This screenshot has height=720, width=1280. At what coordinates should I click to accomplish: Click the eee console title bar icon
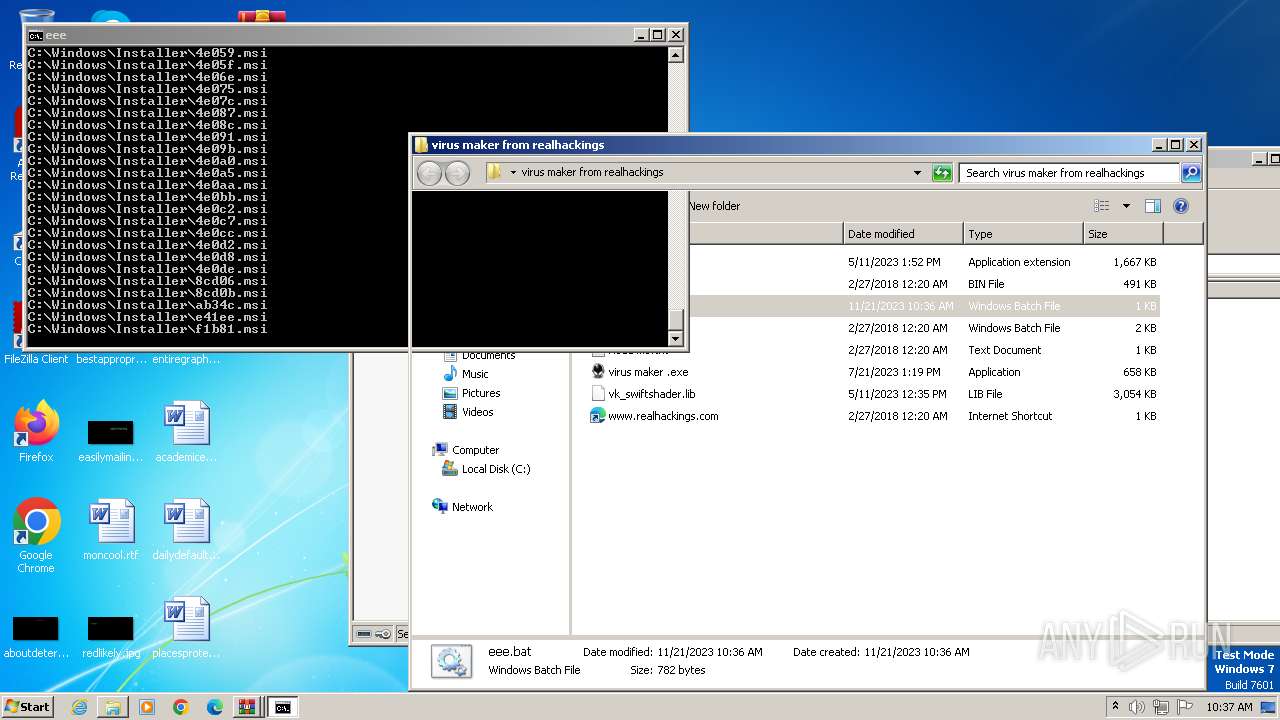[x=36, y=35]
